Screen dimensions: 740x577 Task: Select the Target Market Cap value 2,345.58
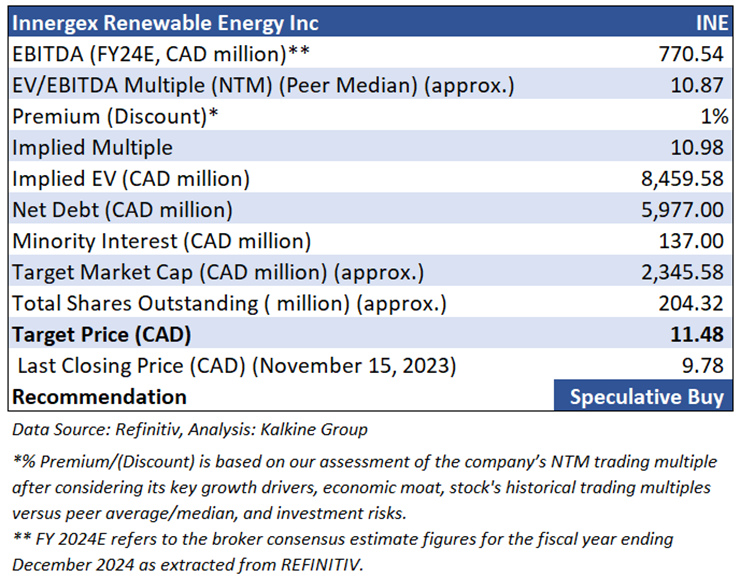click(683, 272)
